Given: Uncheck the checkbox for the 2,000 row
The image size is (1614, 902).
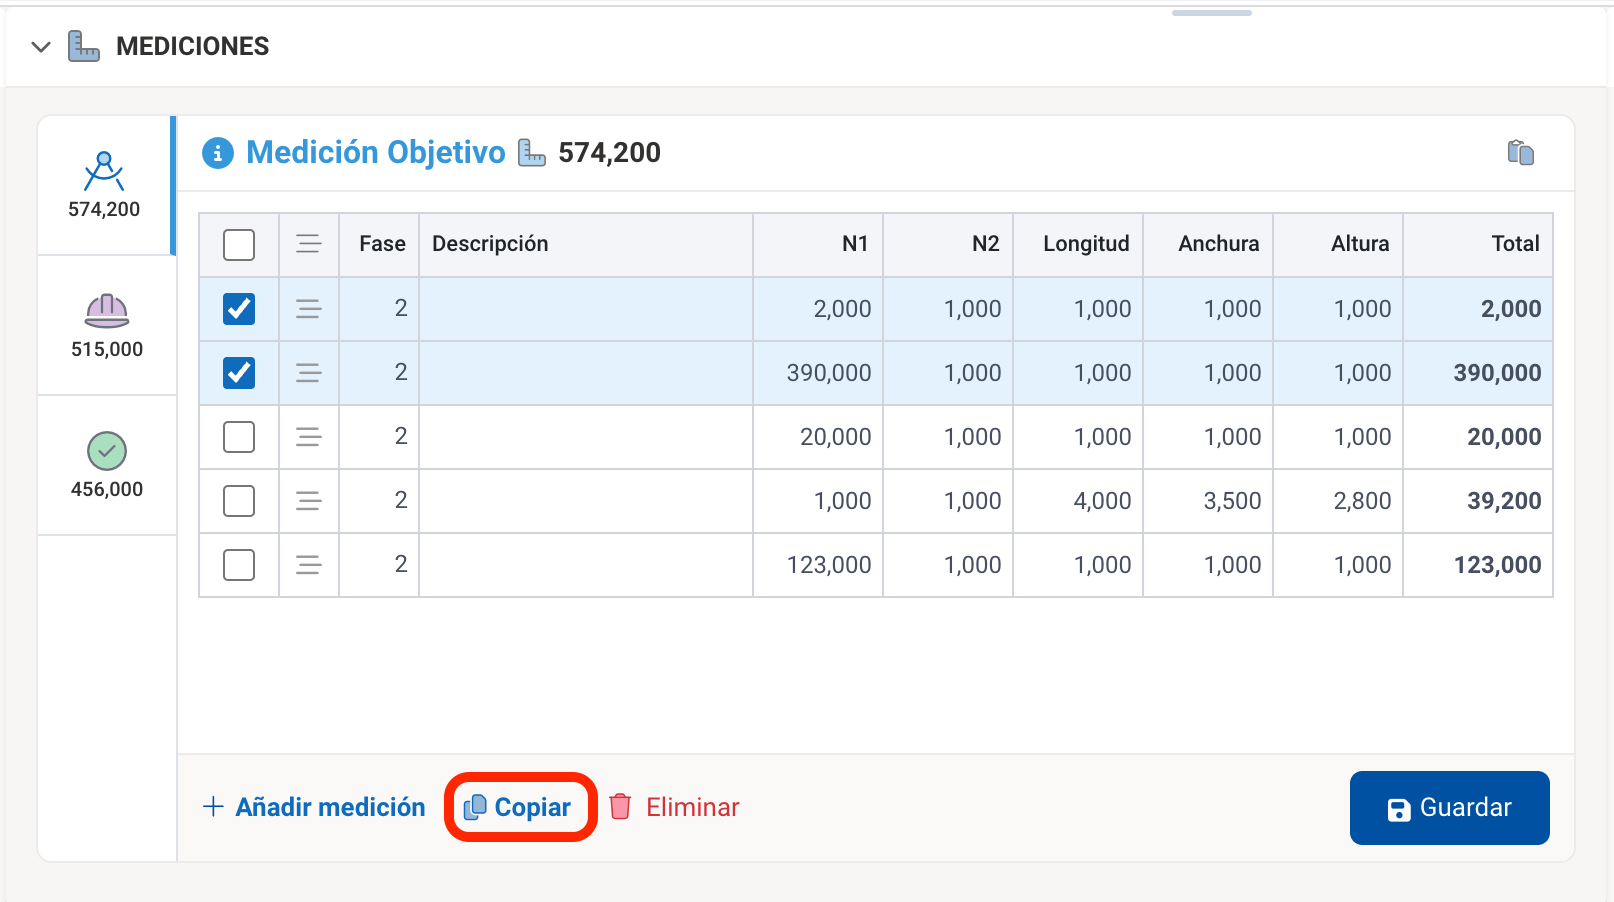Looking at the screenshot, I should [239, 309].
